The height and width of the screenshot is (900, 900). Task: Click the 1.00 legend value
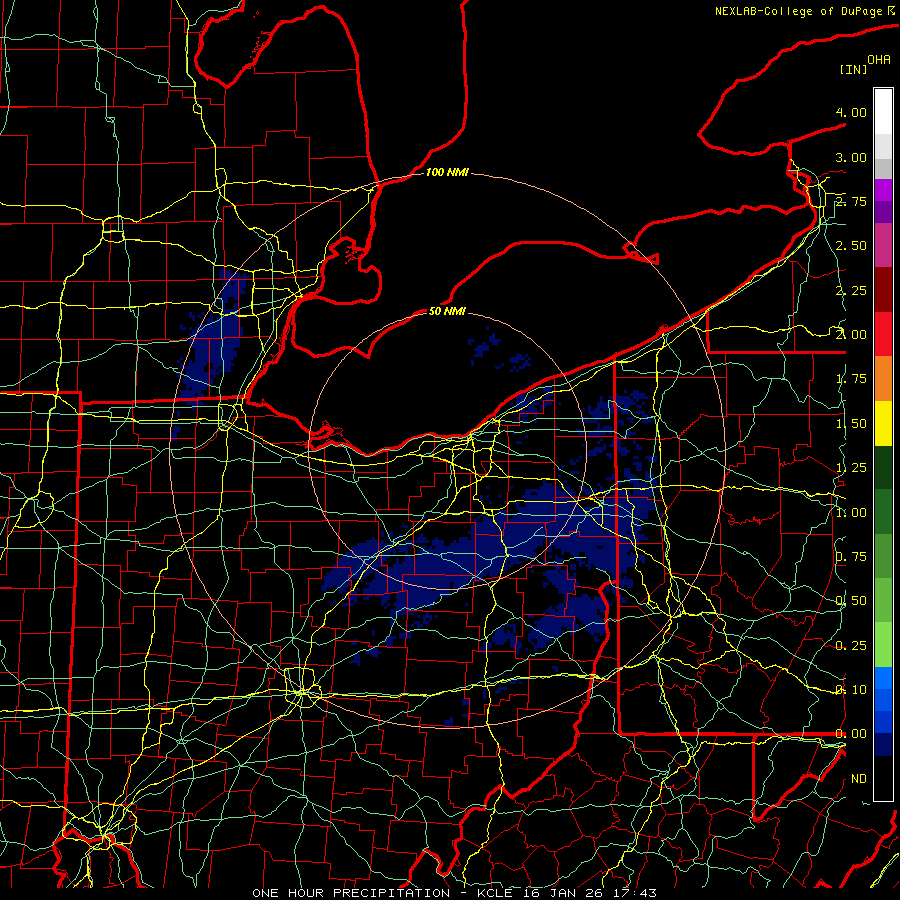[851, 513]
